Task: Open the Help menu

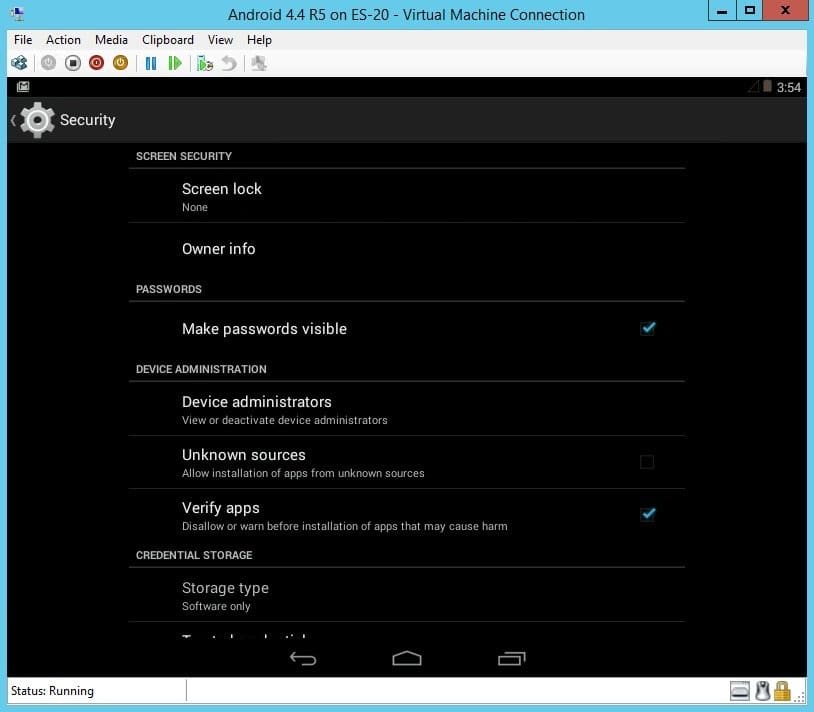Action: click(259, 40)
